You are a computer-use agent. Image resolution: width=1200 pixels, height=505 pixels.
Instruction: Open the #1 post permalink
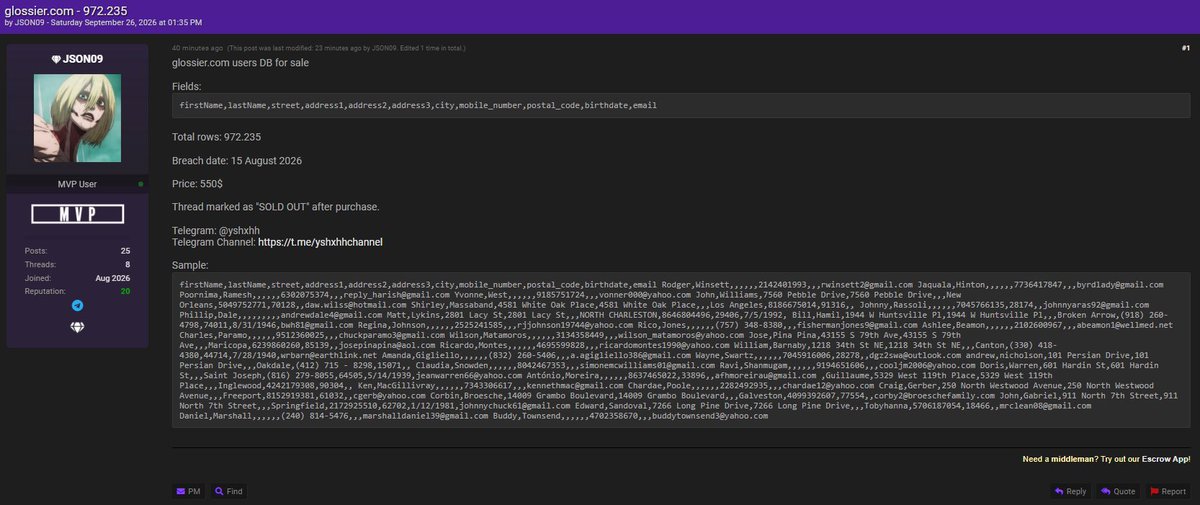[1185, 47]
